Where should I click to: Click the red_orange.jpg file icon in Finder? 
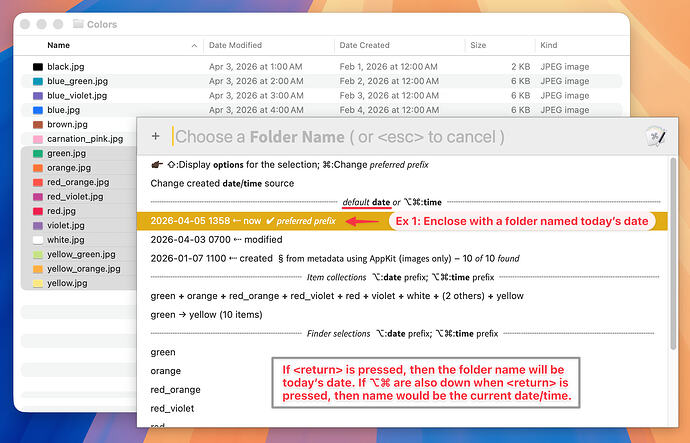coord(38,182)
